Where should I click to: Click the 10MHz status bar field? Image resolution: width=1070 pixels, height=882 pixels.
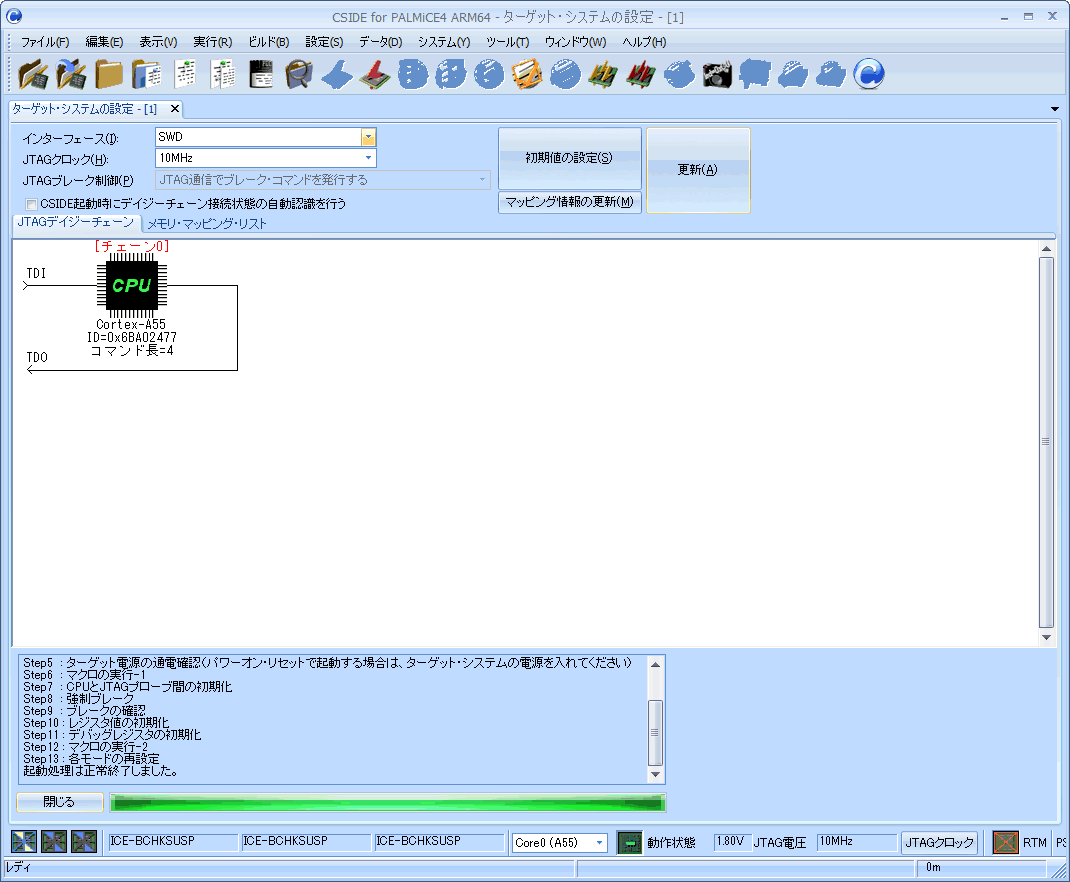pos(856,842)
